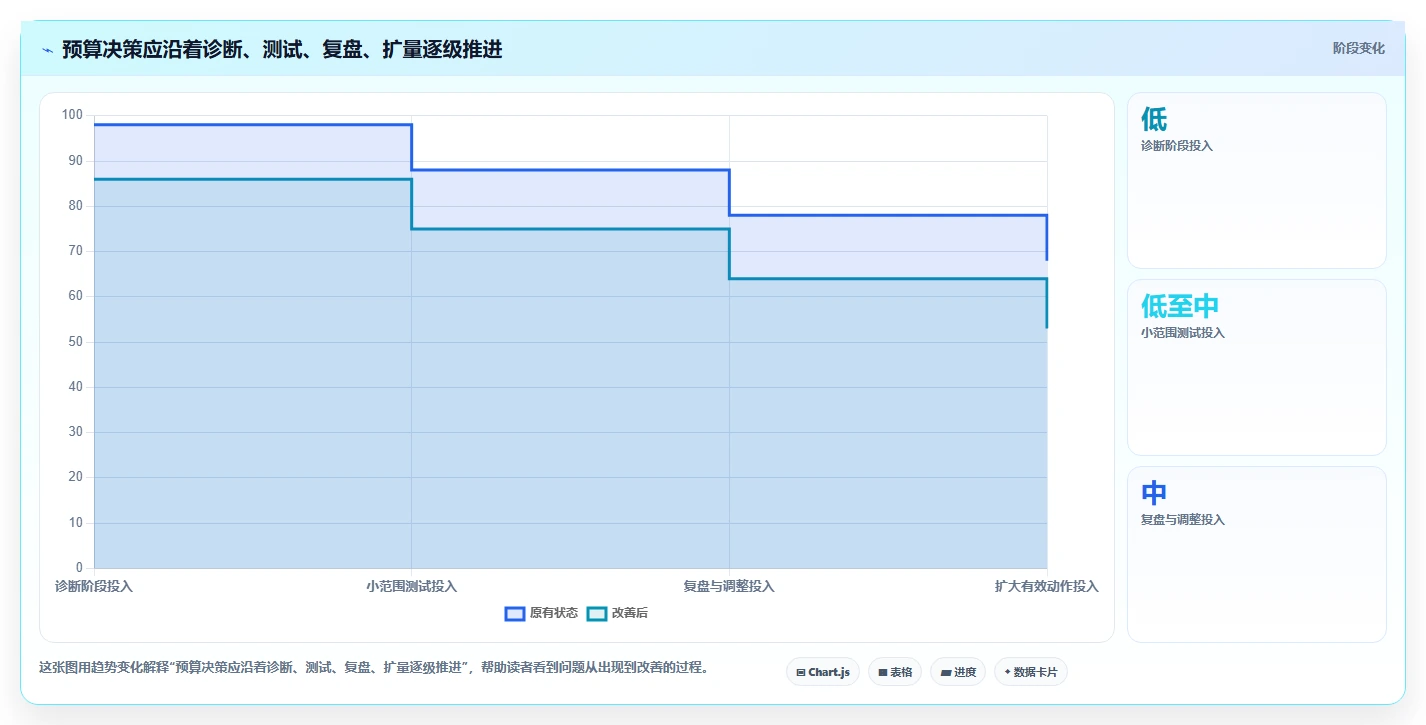Select the 表格 tag pill

click(895, 672)
